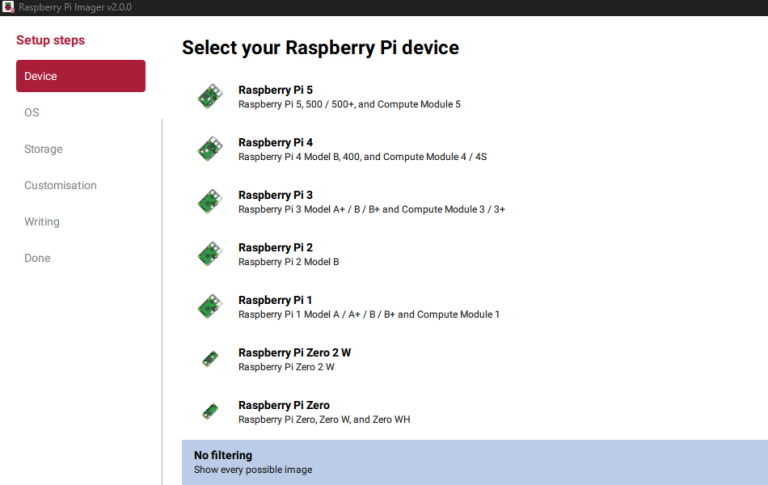The image size is (768, 485).
Task: Select the No filtering option
Action: point(475,462)
